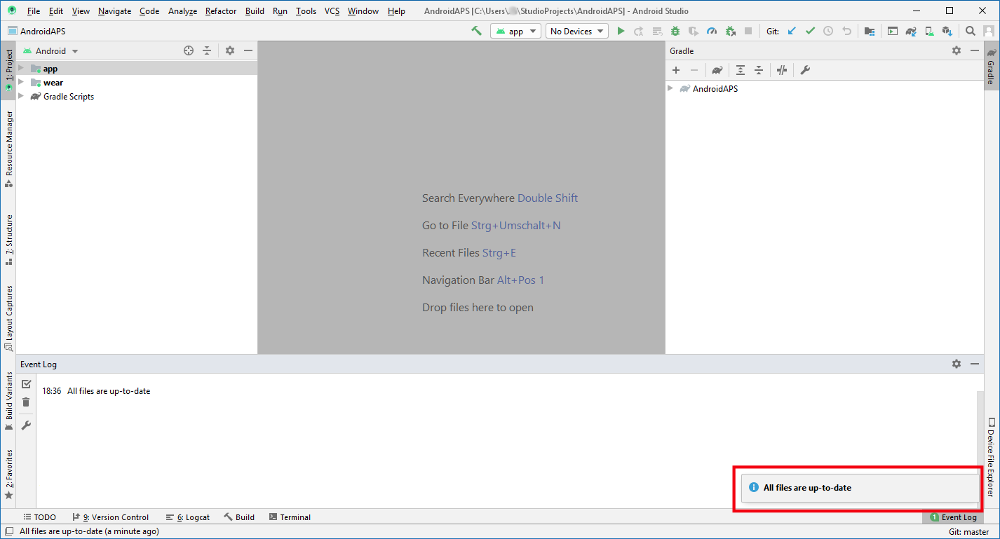The height and width of the screenshot is (539, 1000).
Task: Open the Refactor menu
Action: [221, 11]
